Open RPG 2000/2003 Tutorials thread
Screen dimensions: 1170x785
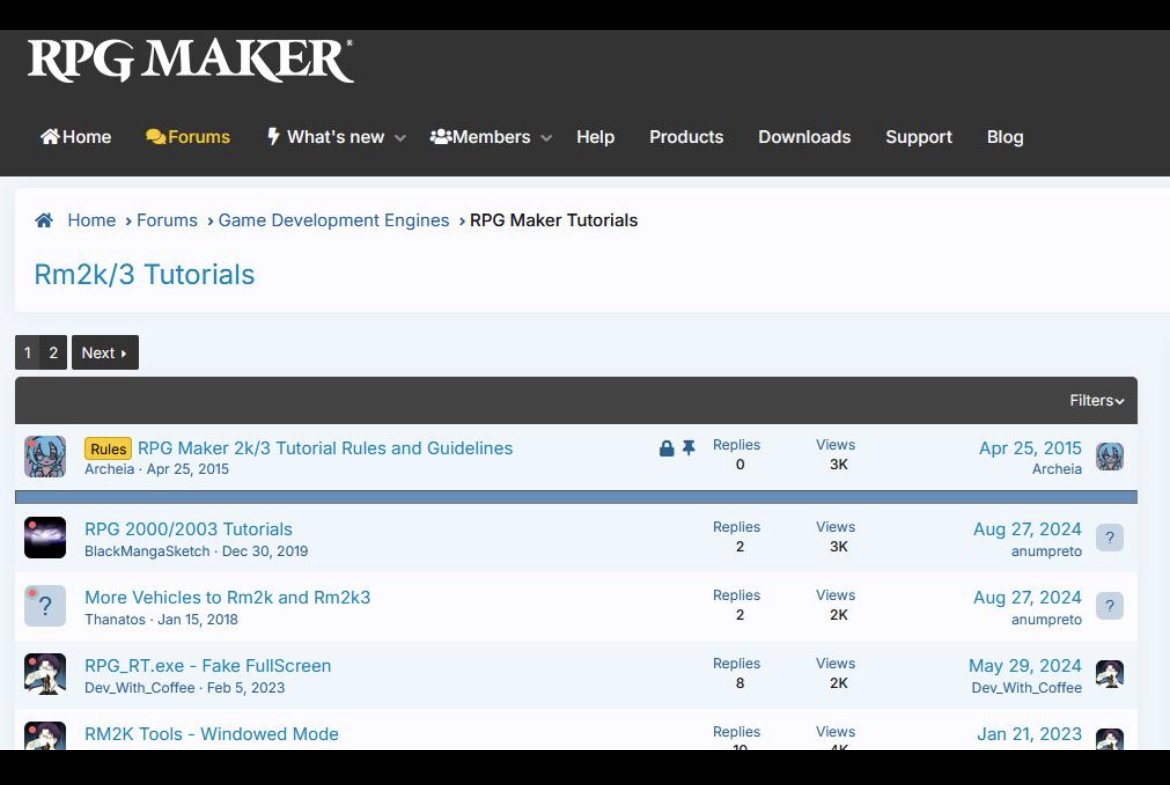click(x=188, y=529)
